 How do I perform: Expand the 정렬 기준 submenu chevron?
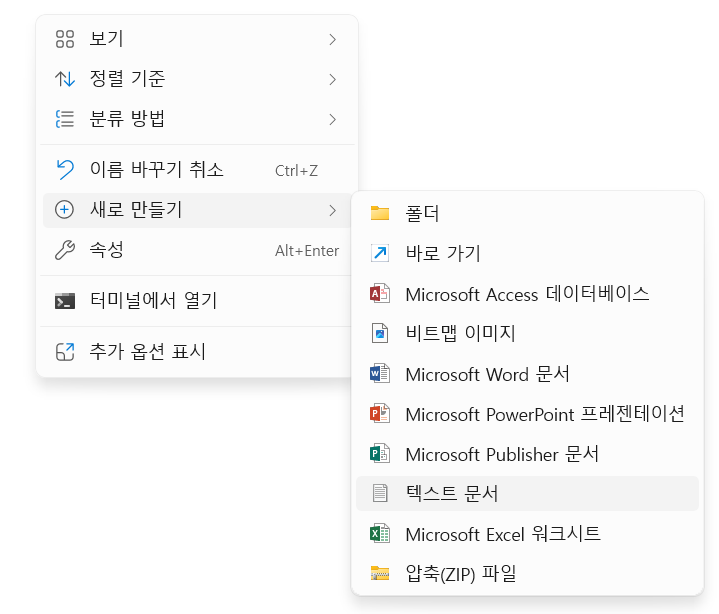332,79
